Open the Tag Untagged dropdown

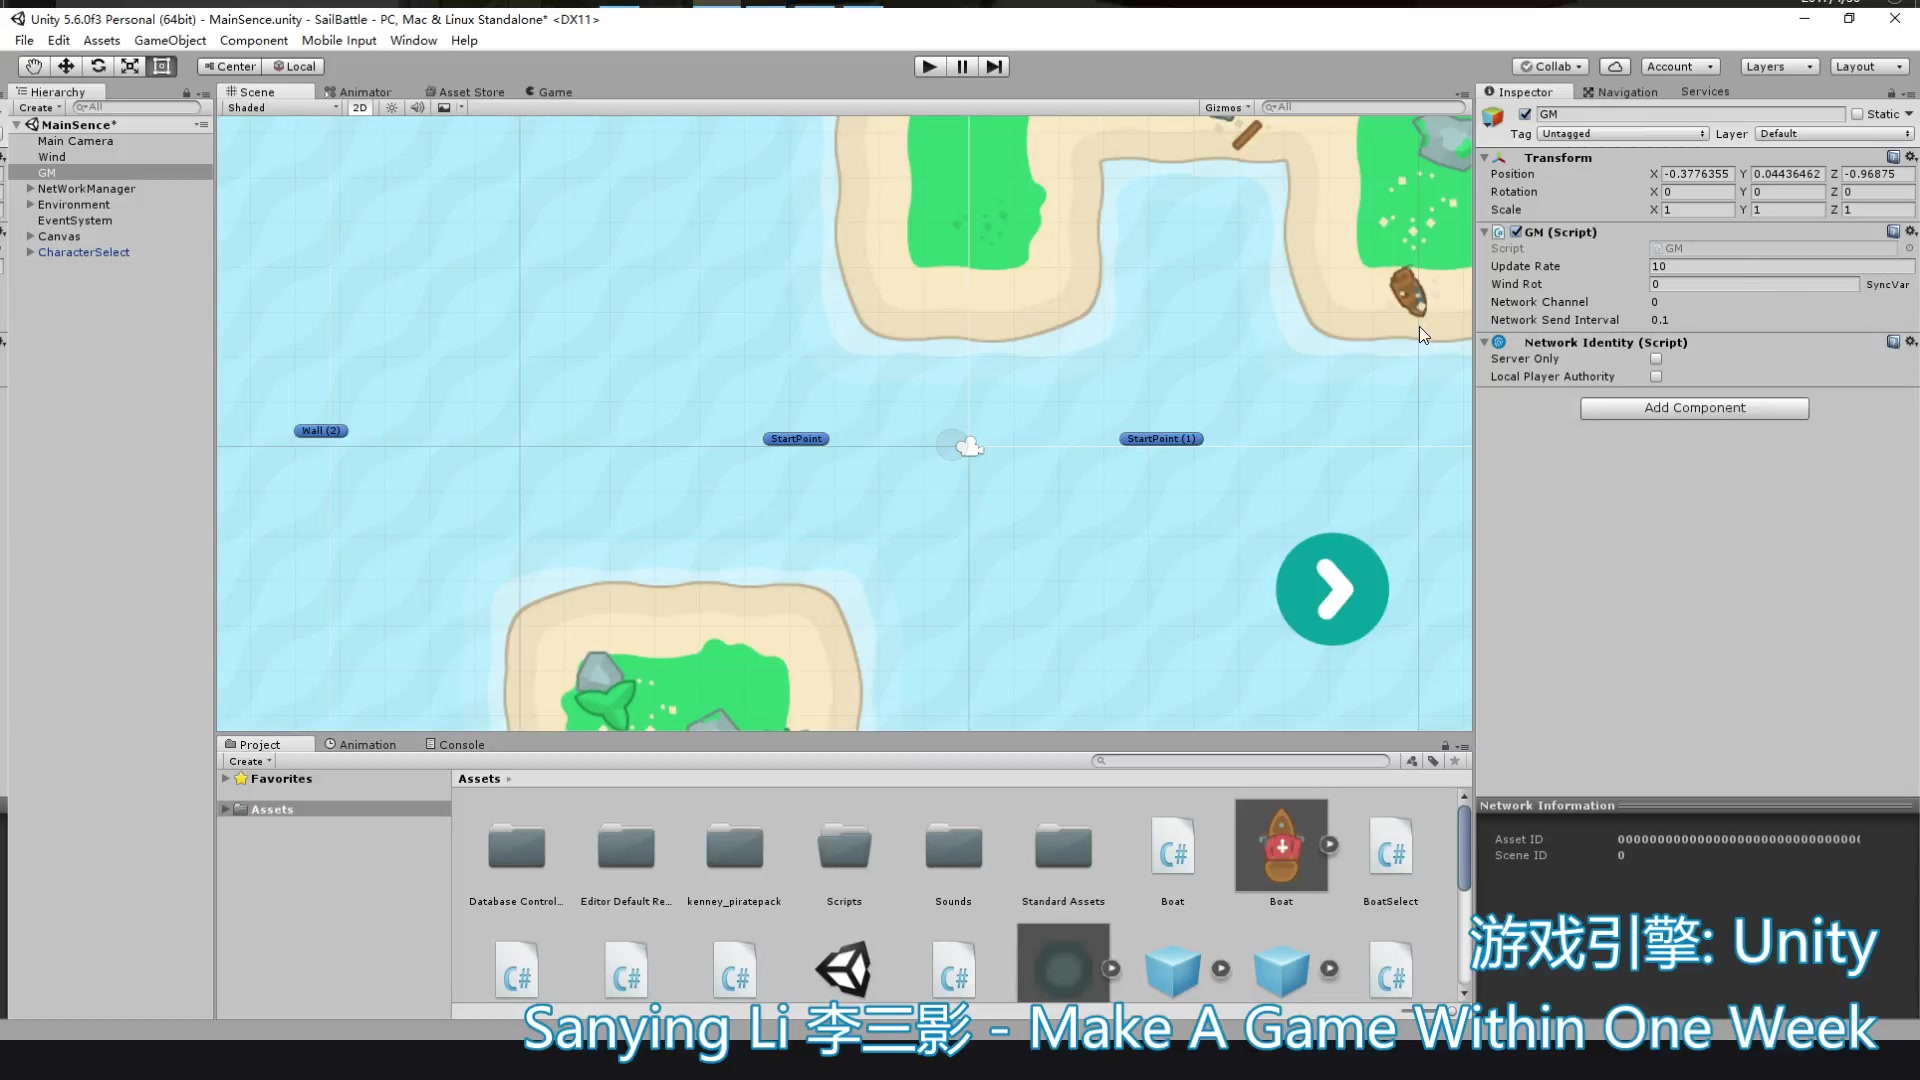pos(1622,134)
